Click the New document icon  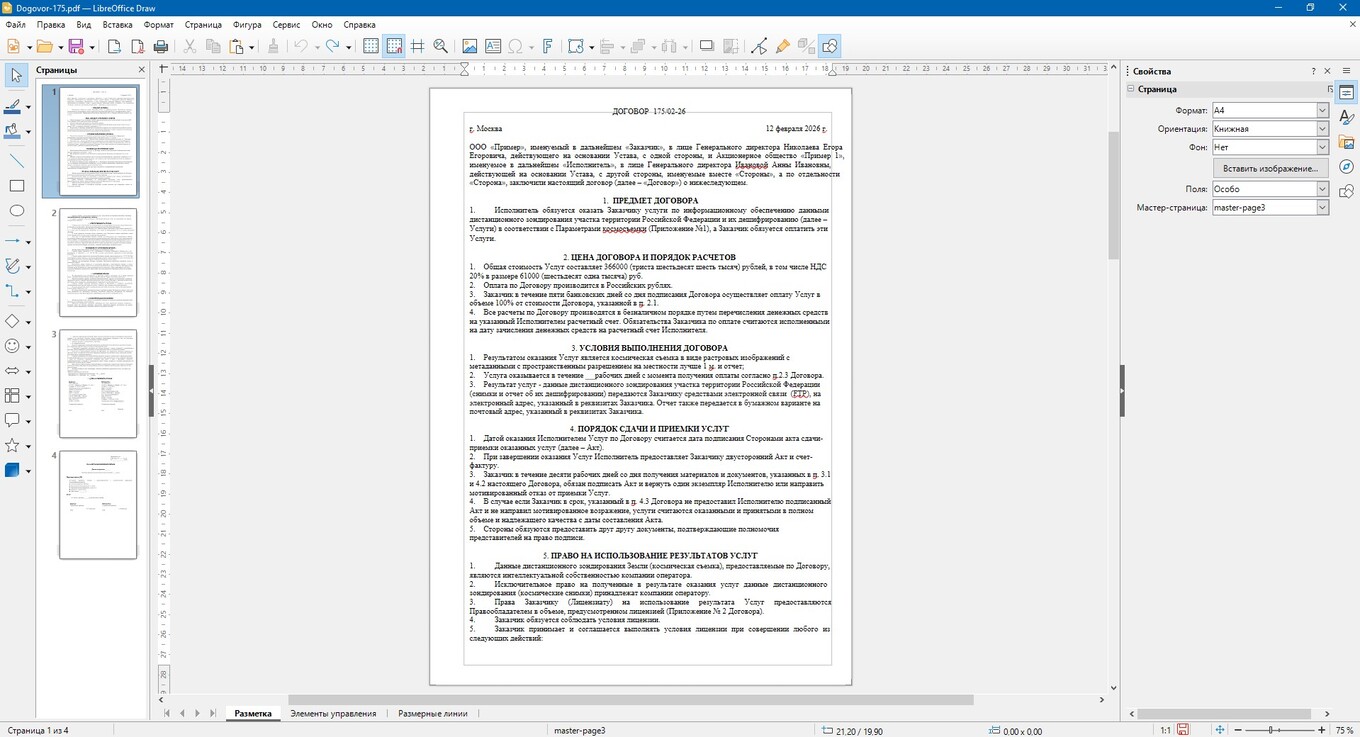[13, 46]
